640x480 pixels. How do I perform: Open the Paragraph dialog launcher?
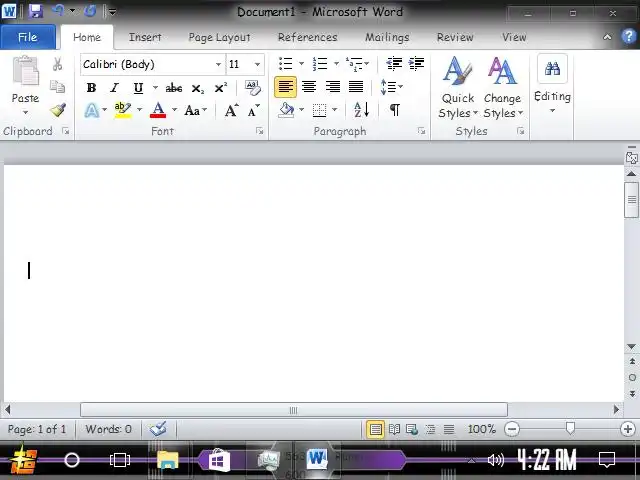pos(422,131)
